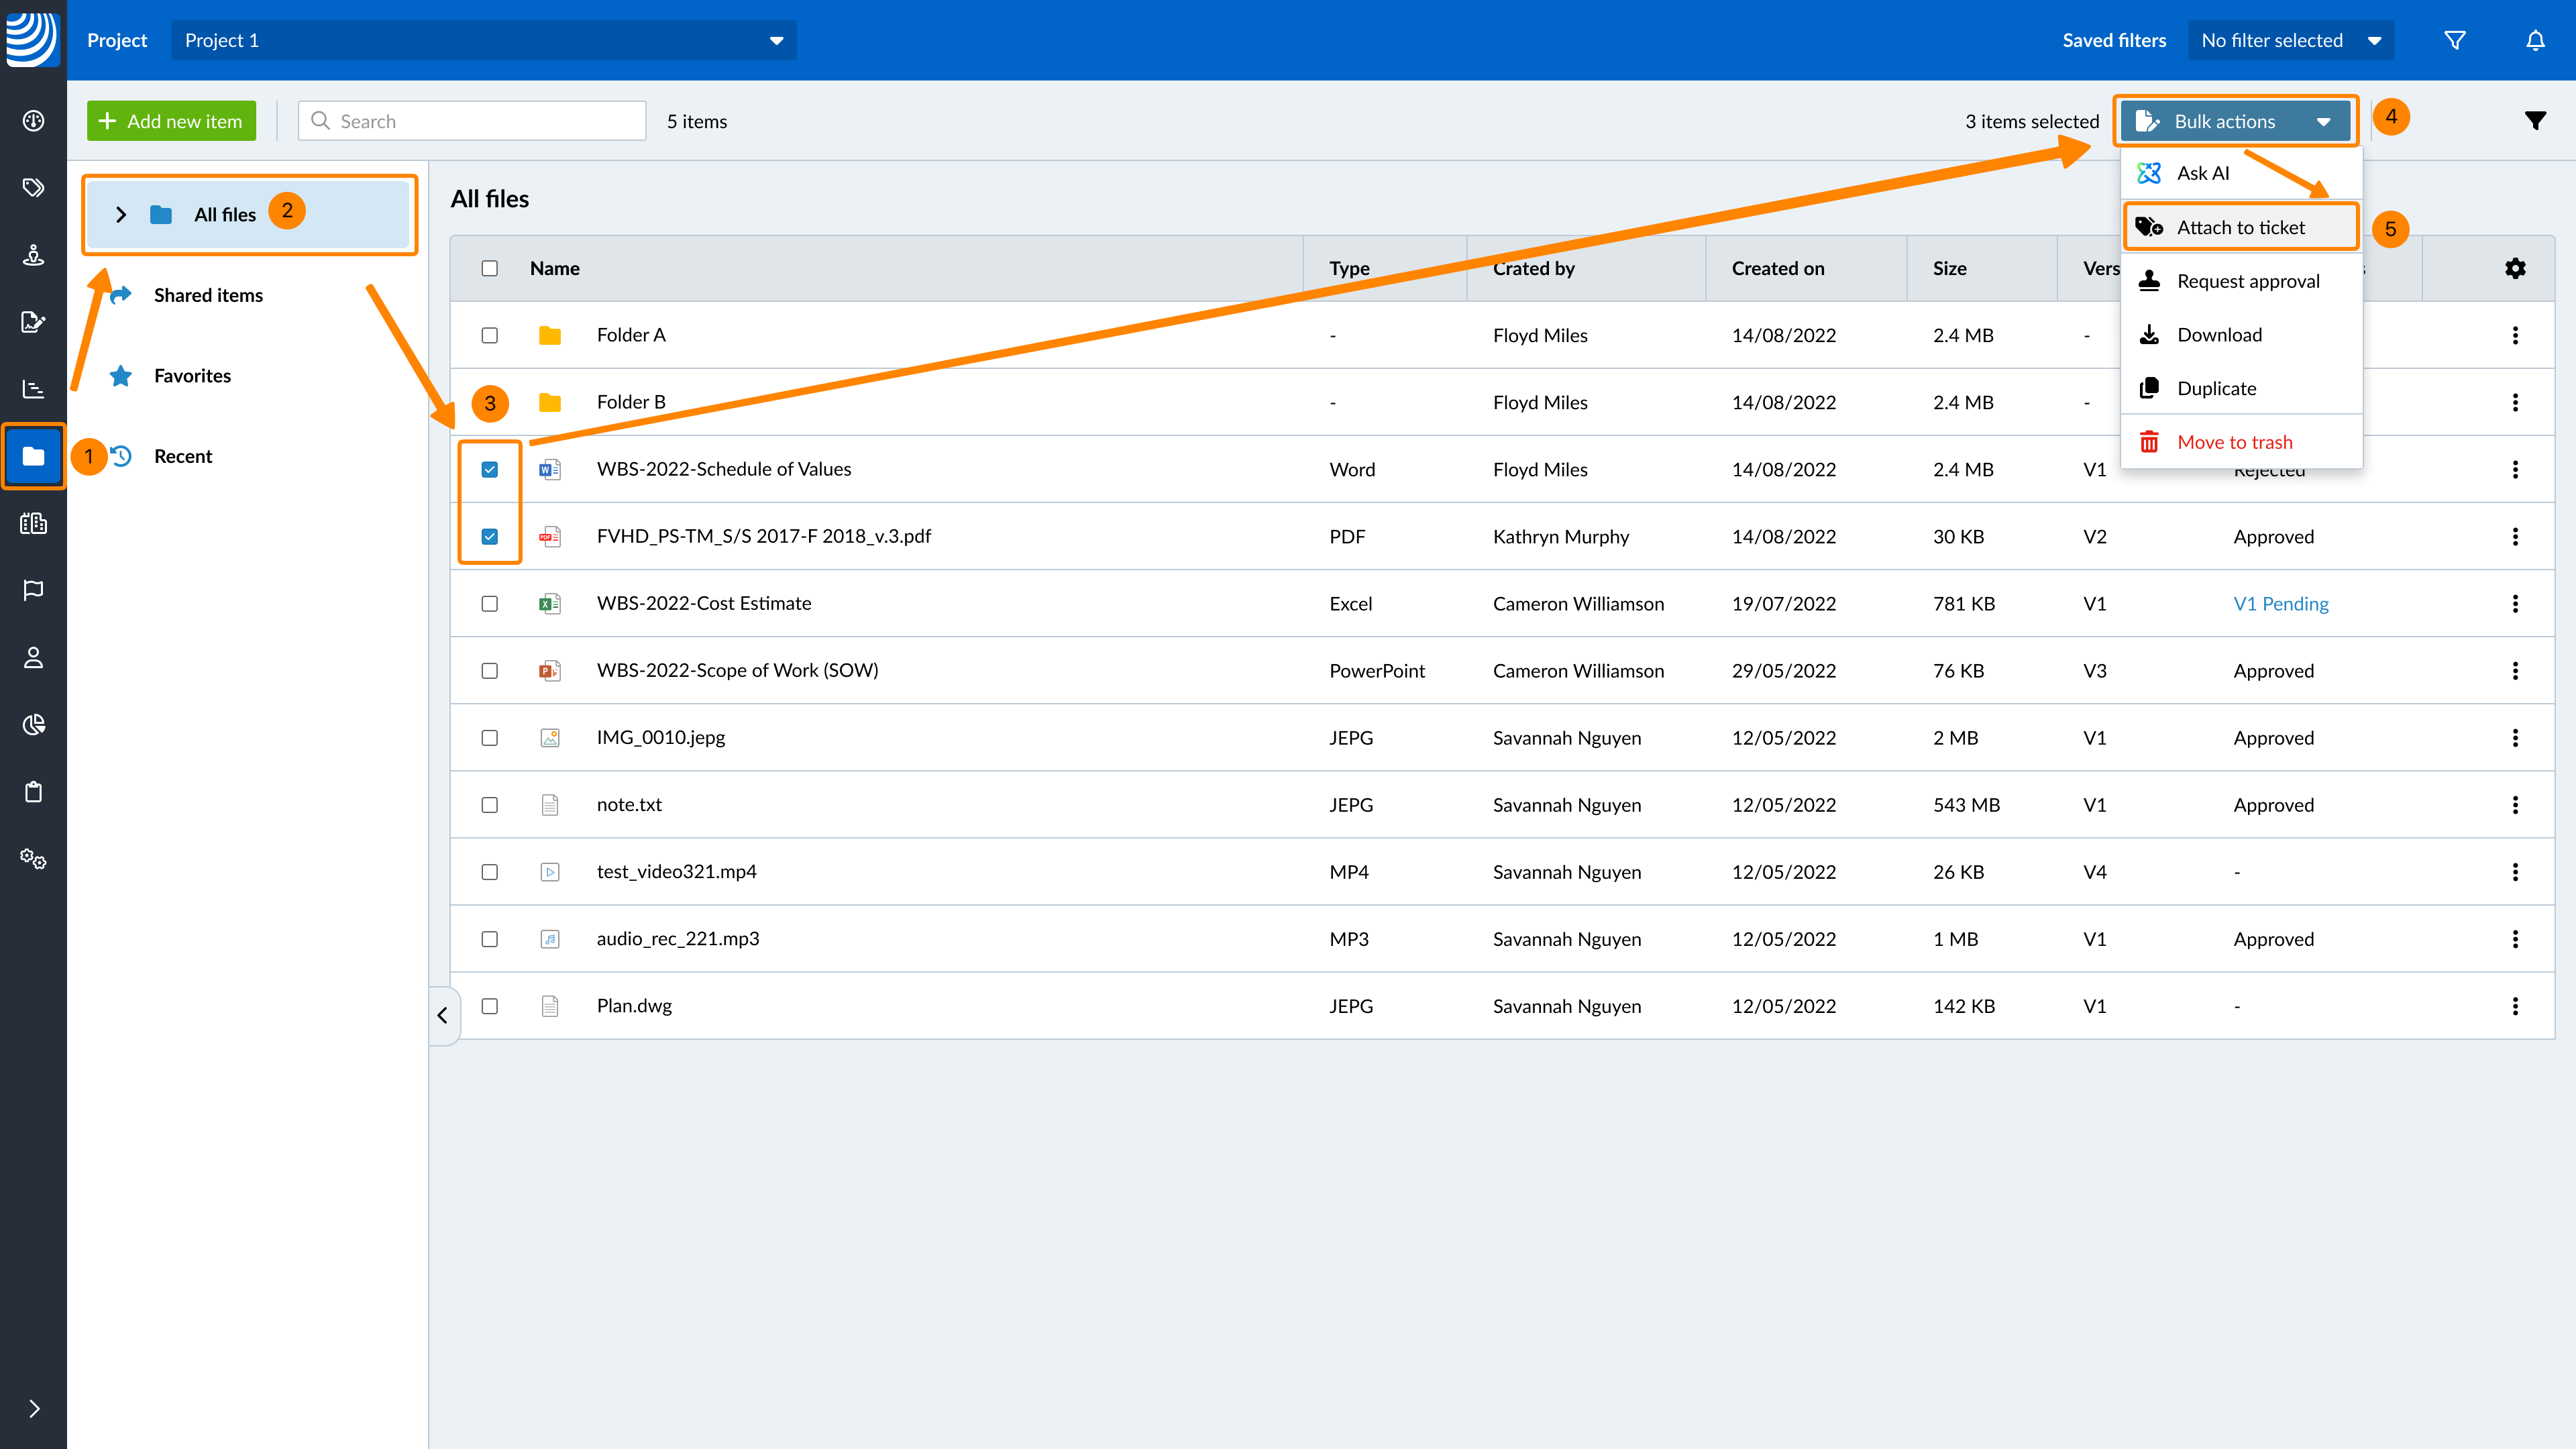This screenshot has height=1449, width=2576.
Task: Open the tags icon in left sidebar
Action: coord(33,187)
